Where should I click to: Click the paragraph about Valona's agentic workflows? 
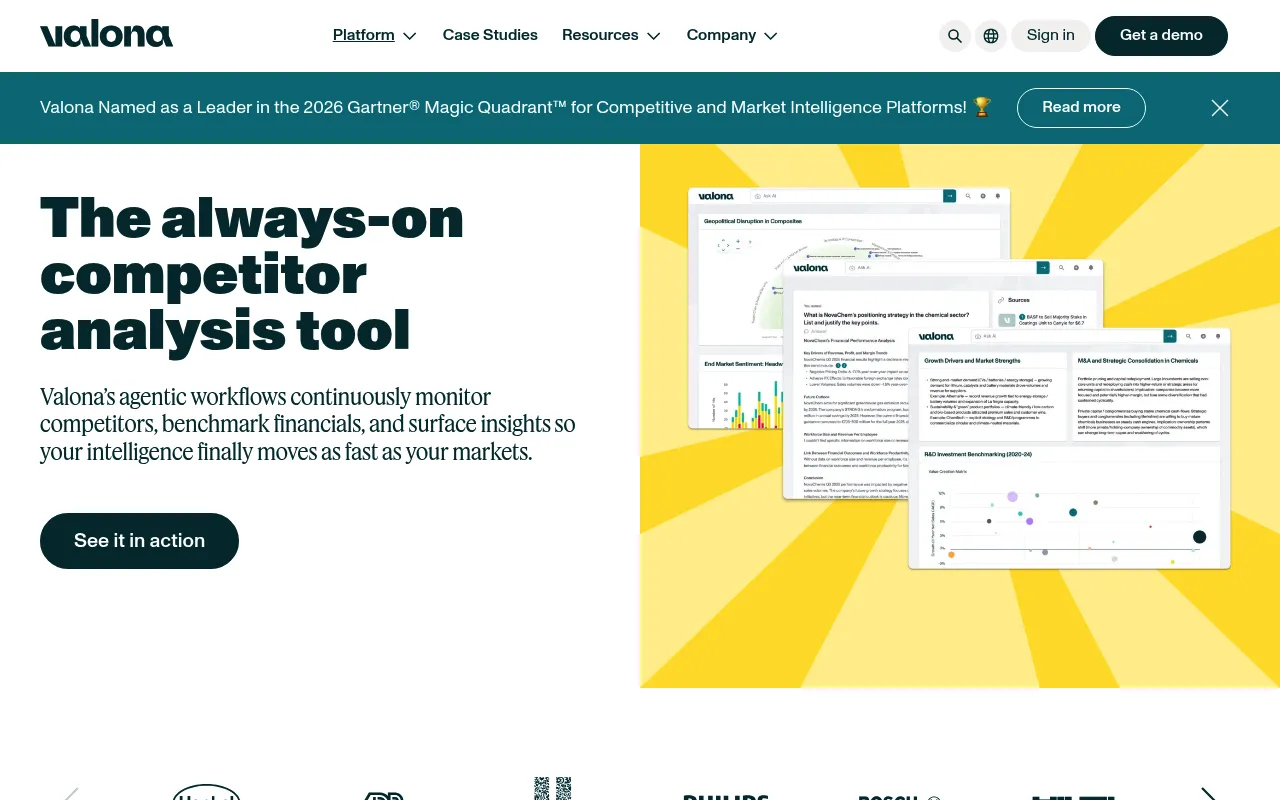(308, 424)
